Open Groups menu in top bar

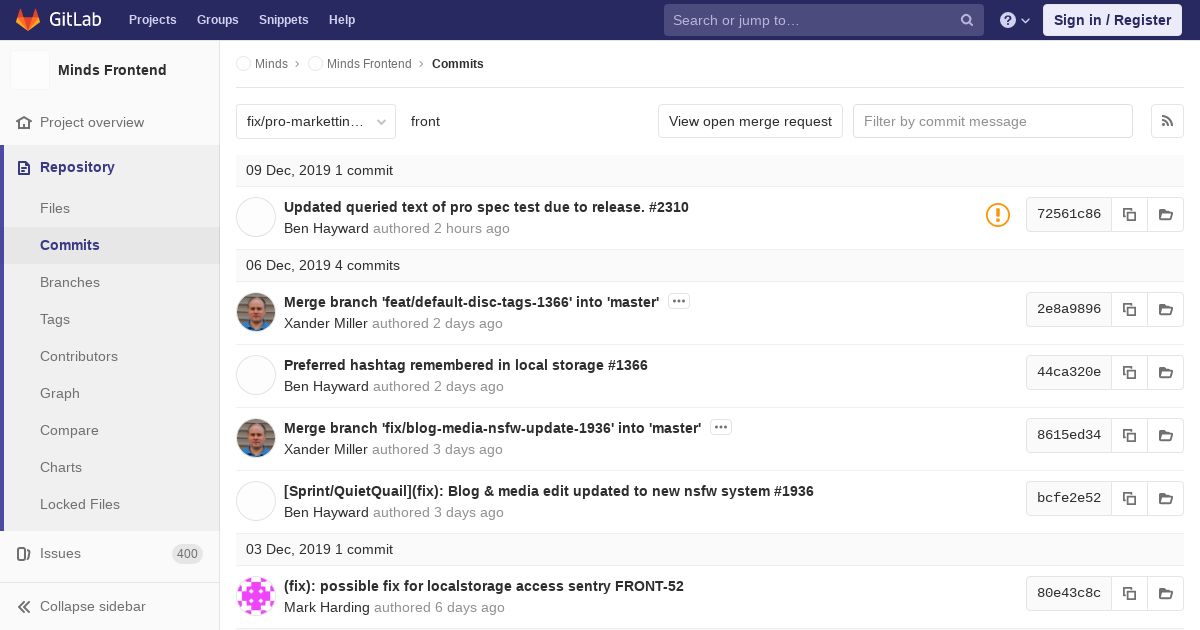[x=217, y=20]
